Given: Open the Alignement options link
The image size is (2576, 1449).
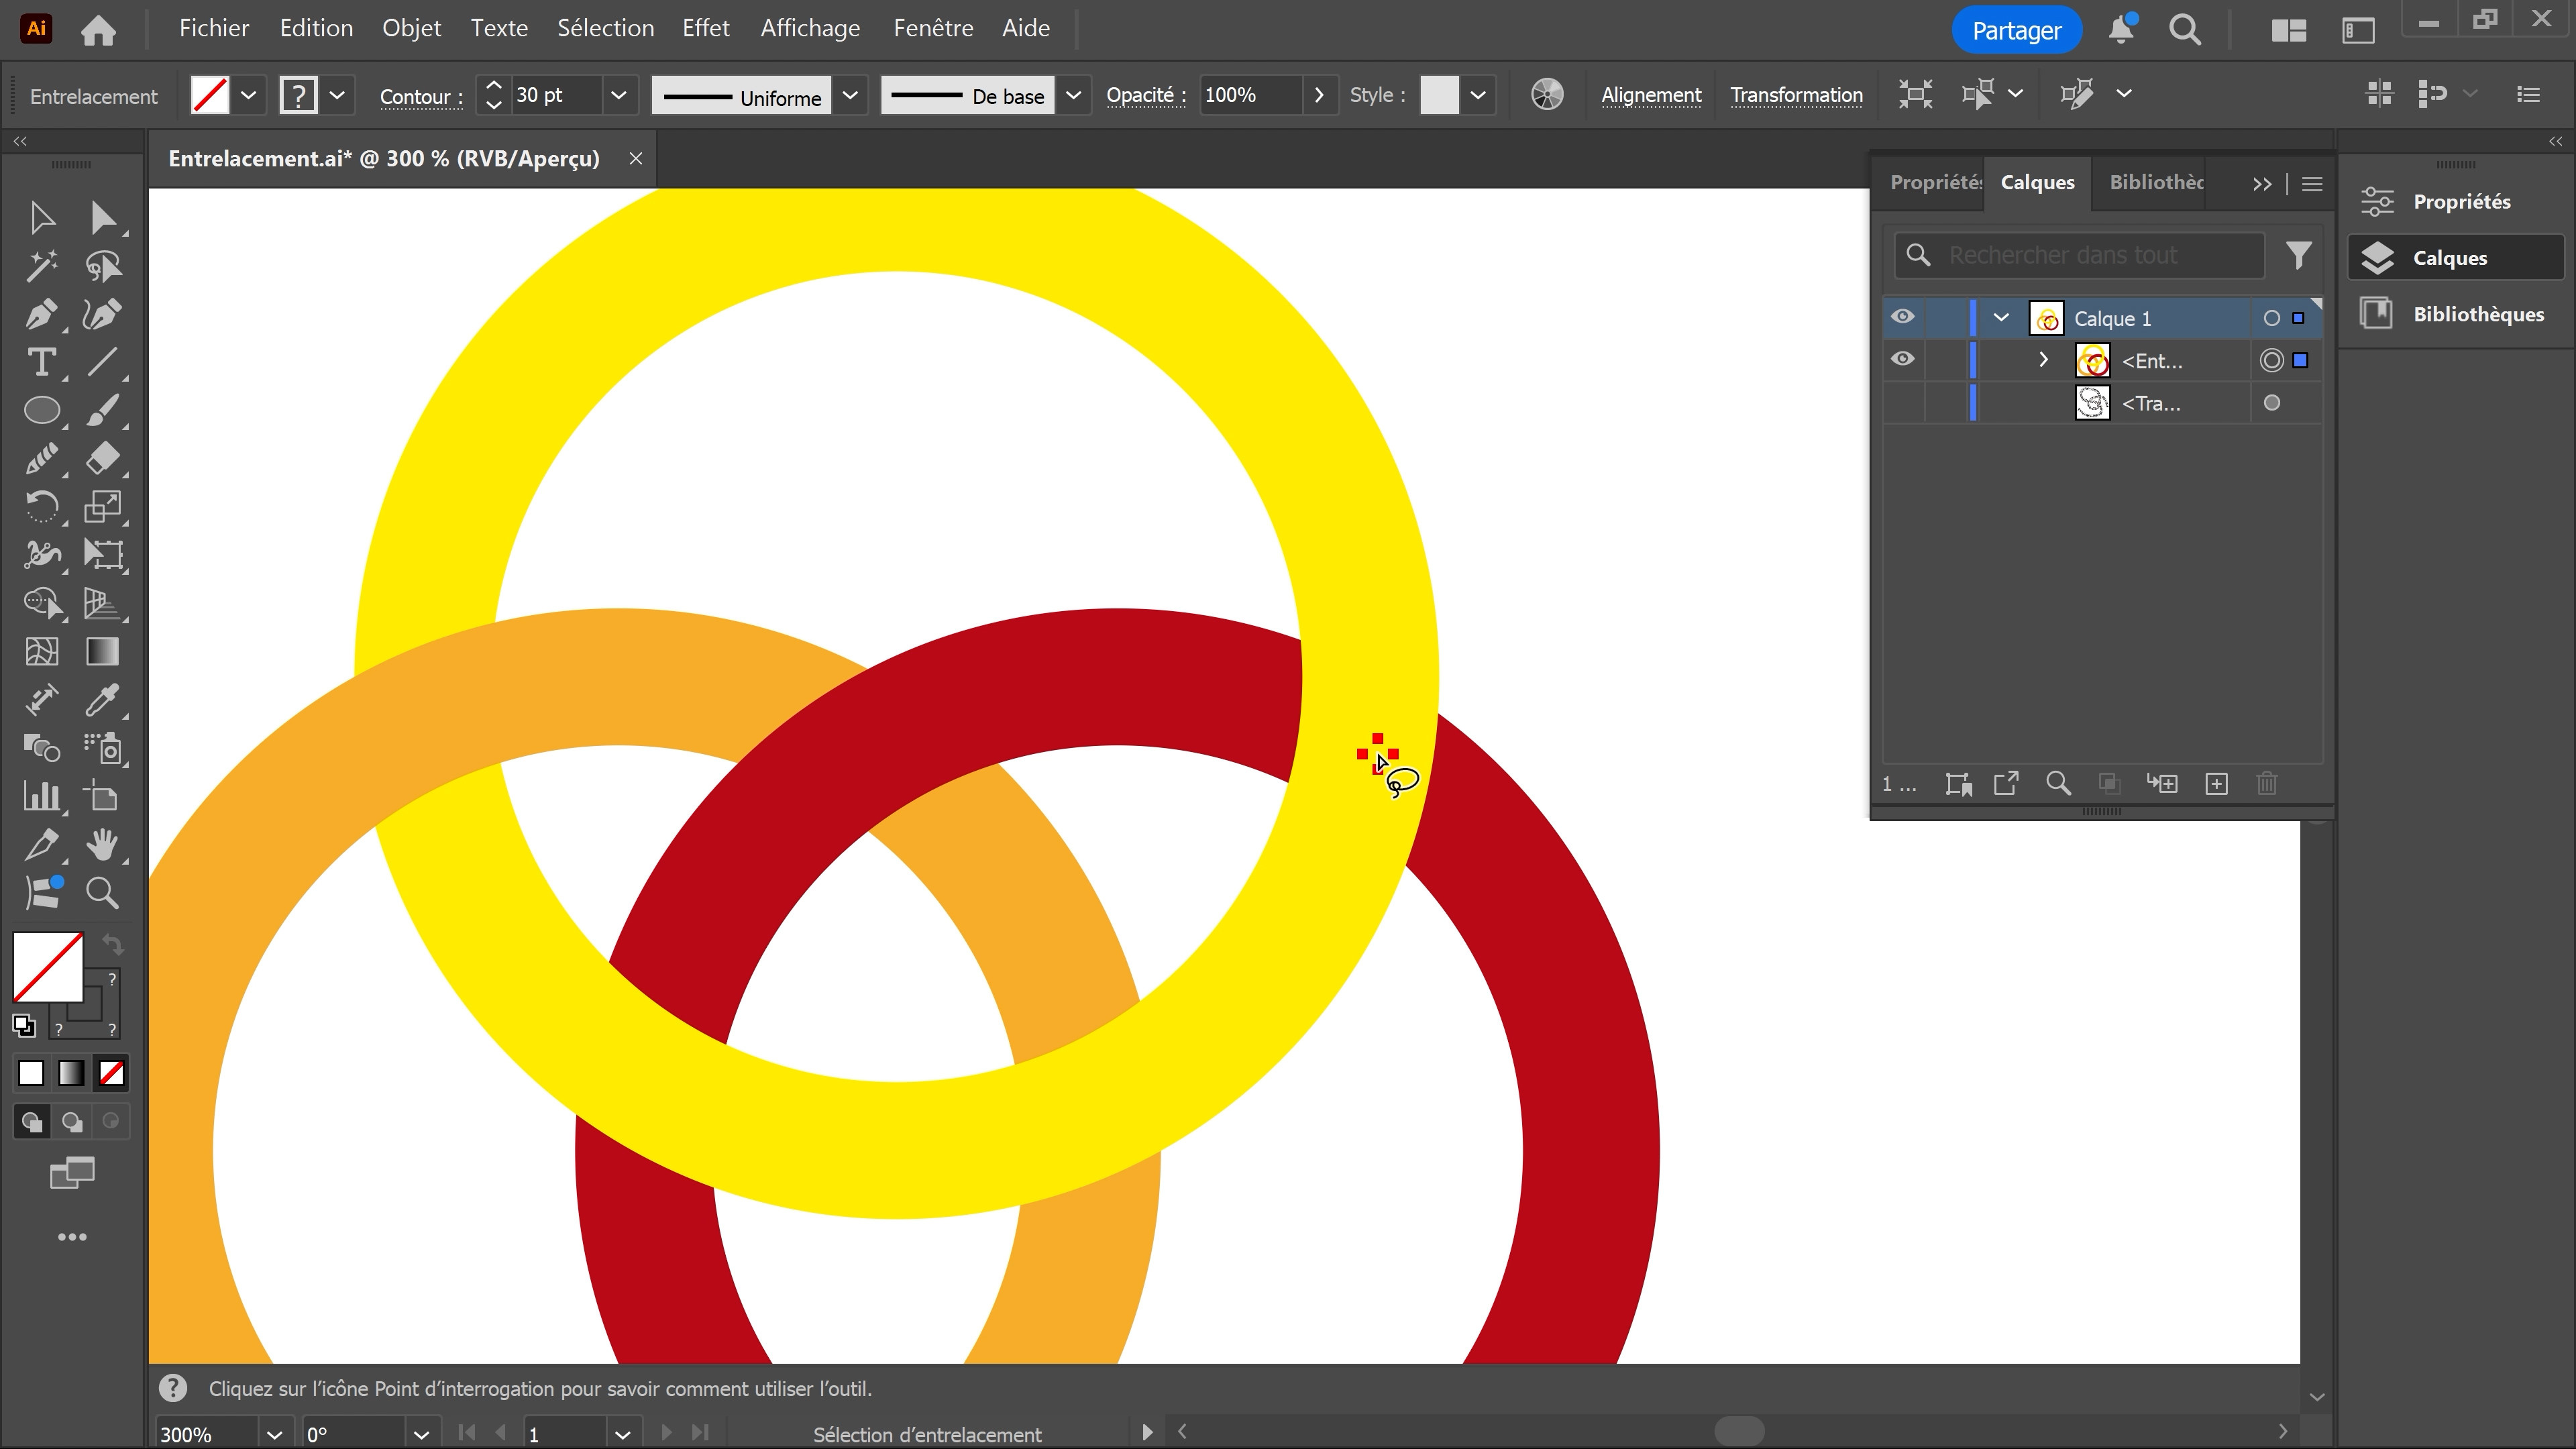Looking at the screenshot, I should tap(1651, 95).
